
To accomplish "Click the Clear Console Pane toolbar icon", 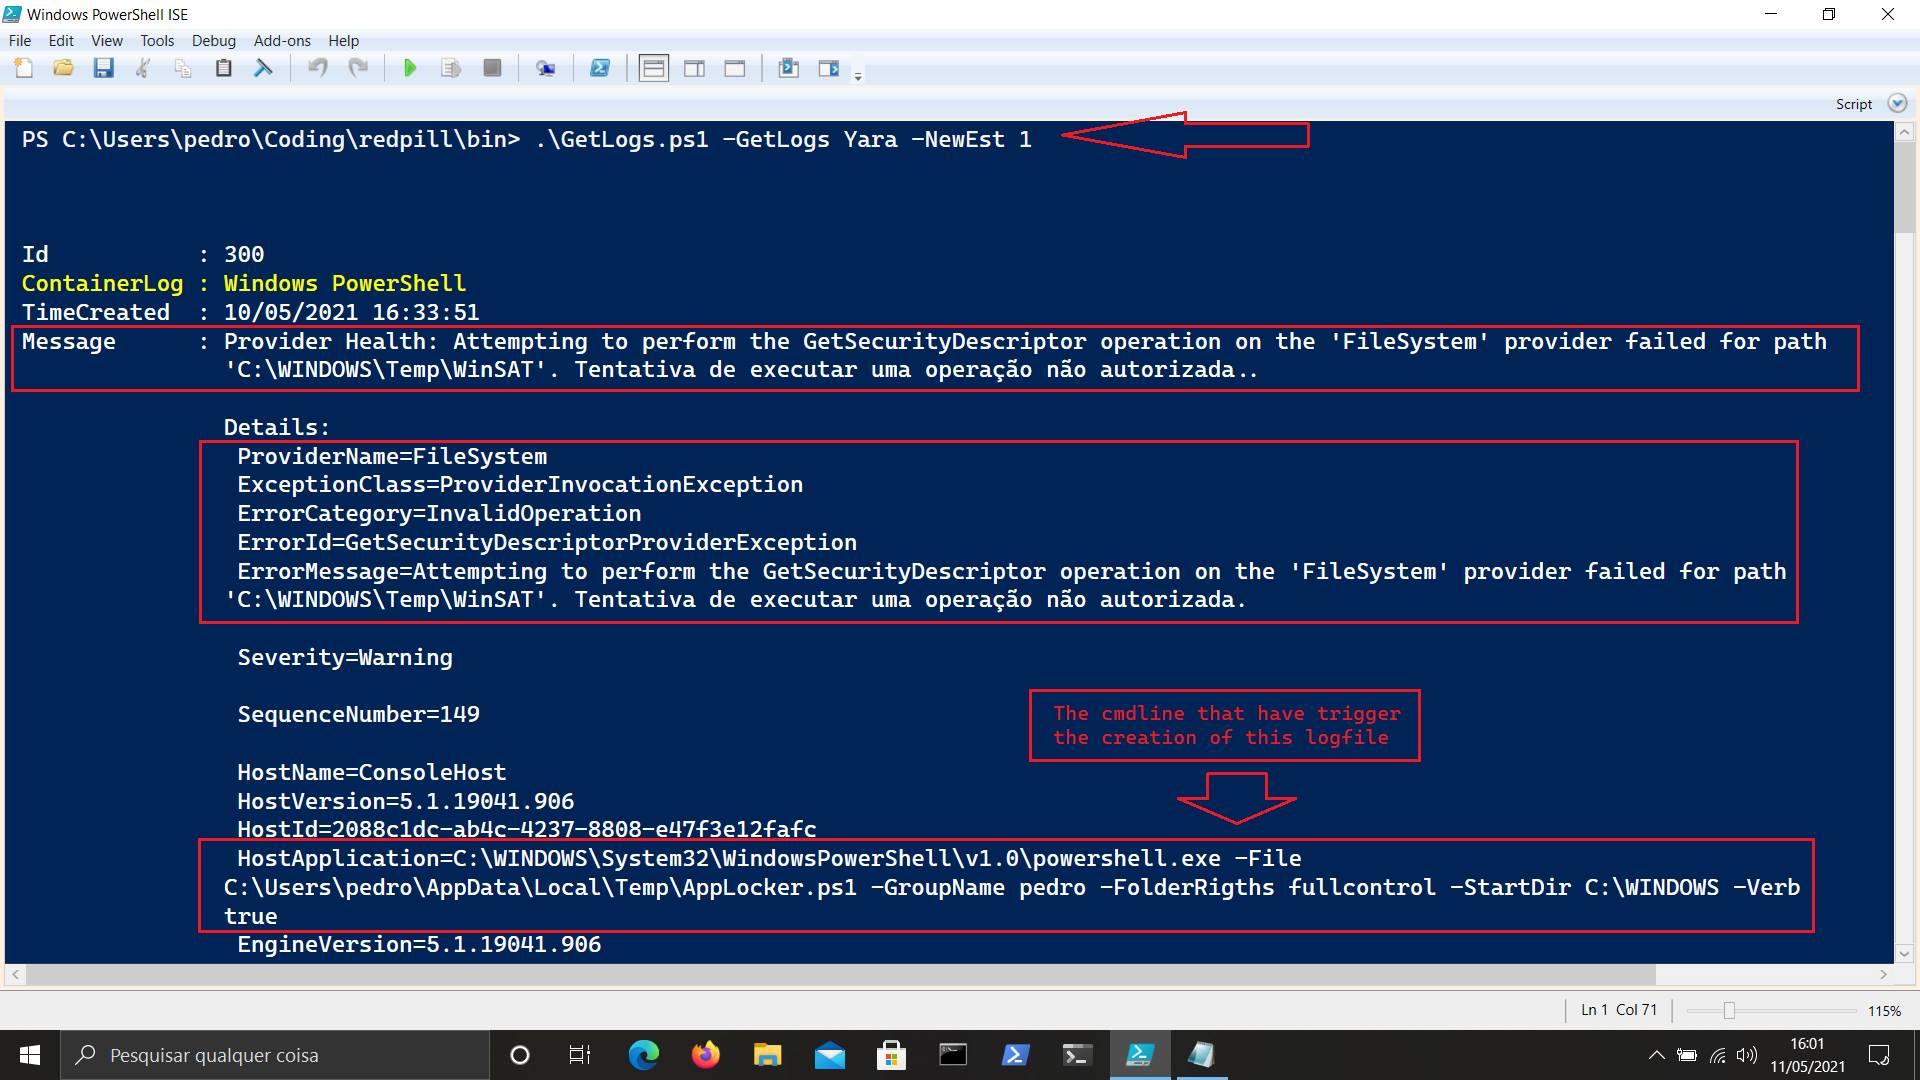I will point(264,68).
